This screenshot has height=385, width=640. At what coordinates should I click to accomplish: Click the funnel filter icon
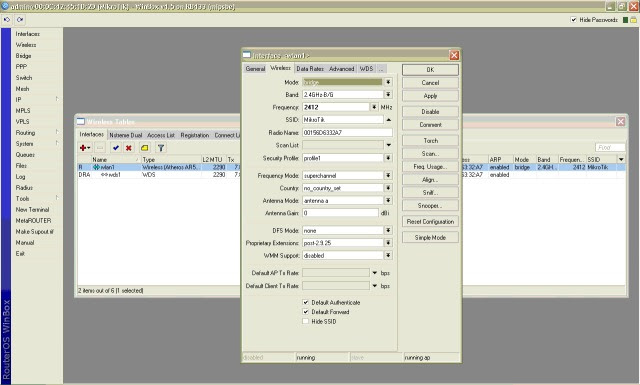[161, 148]
